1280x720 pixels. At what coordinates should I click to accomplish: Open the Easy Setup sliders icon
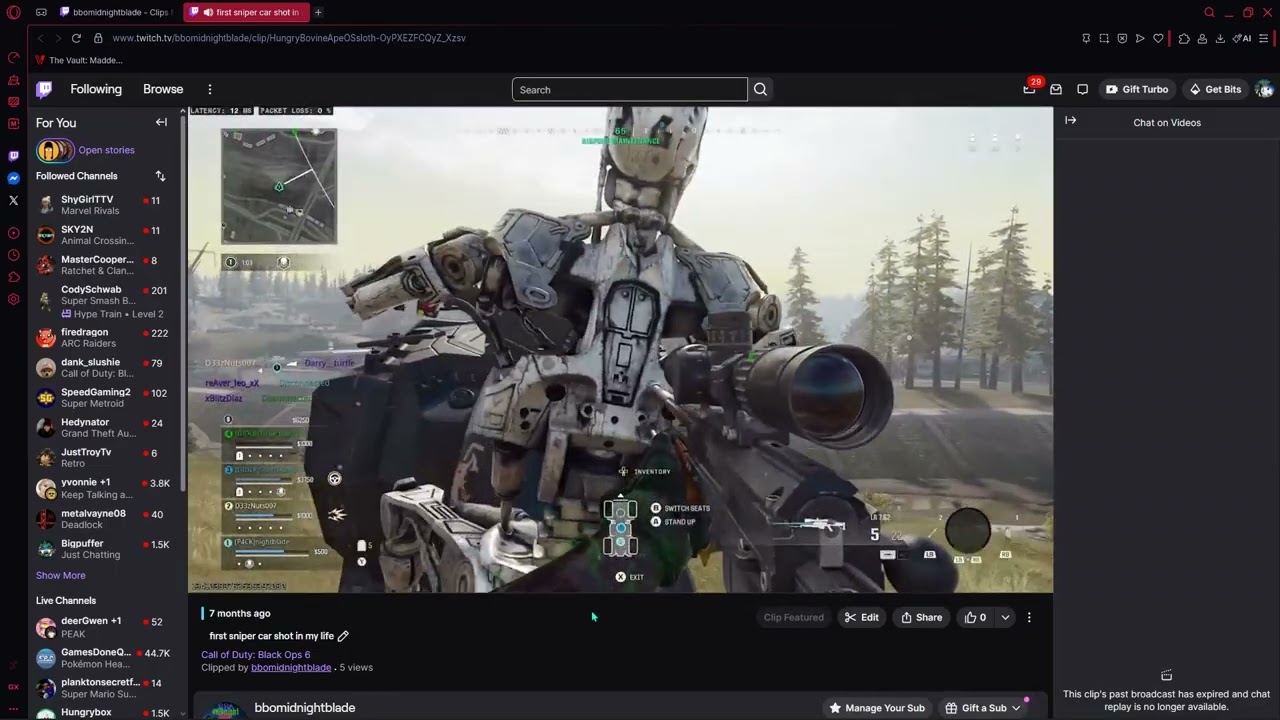coord(1264,38)
